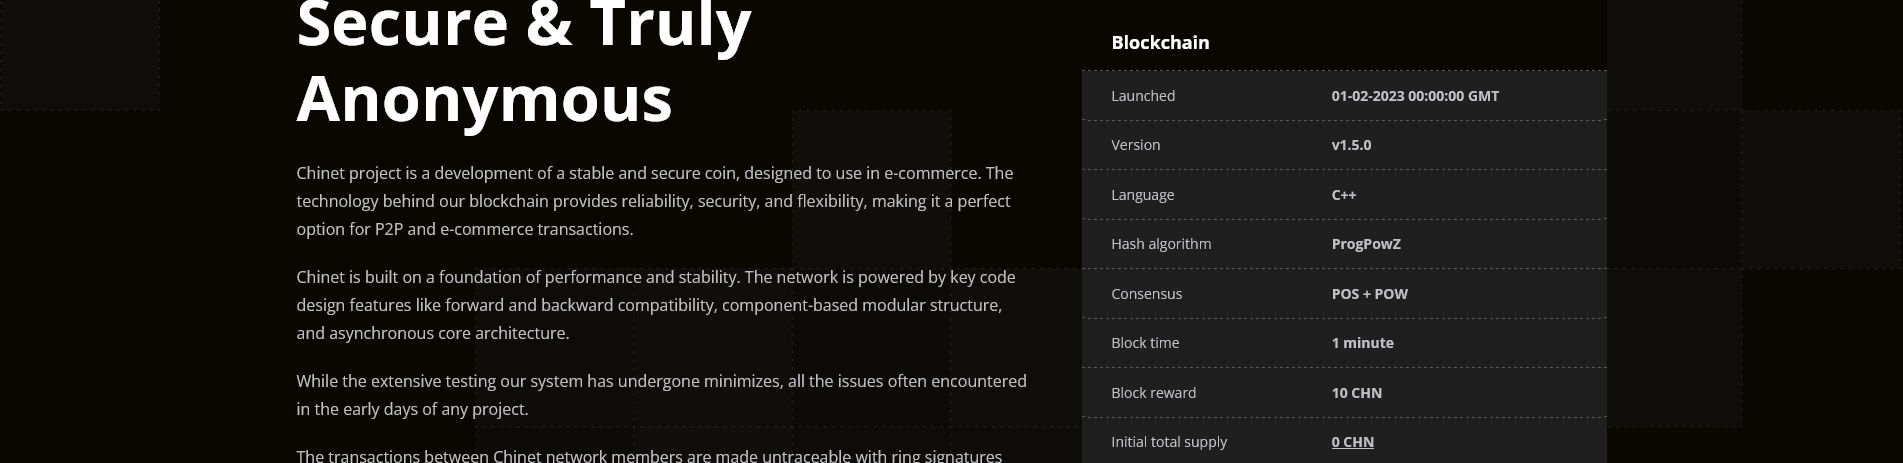Open the underlined 0 CHN supply link
This screenshot has height=463, width=1903.
pyautogui.click(x=1352, y=442)
